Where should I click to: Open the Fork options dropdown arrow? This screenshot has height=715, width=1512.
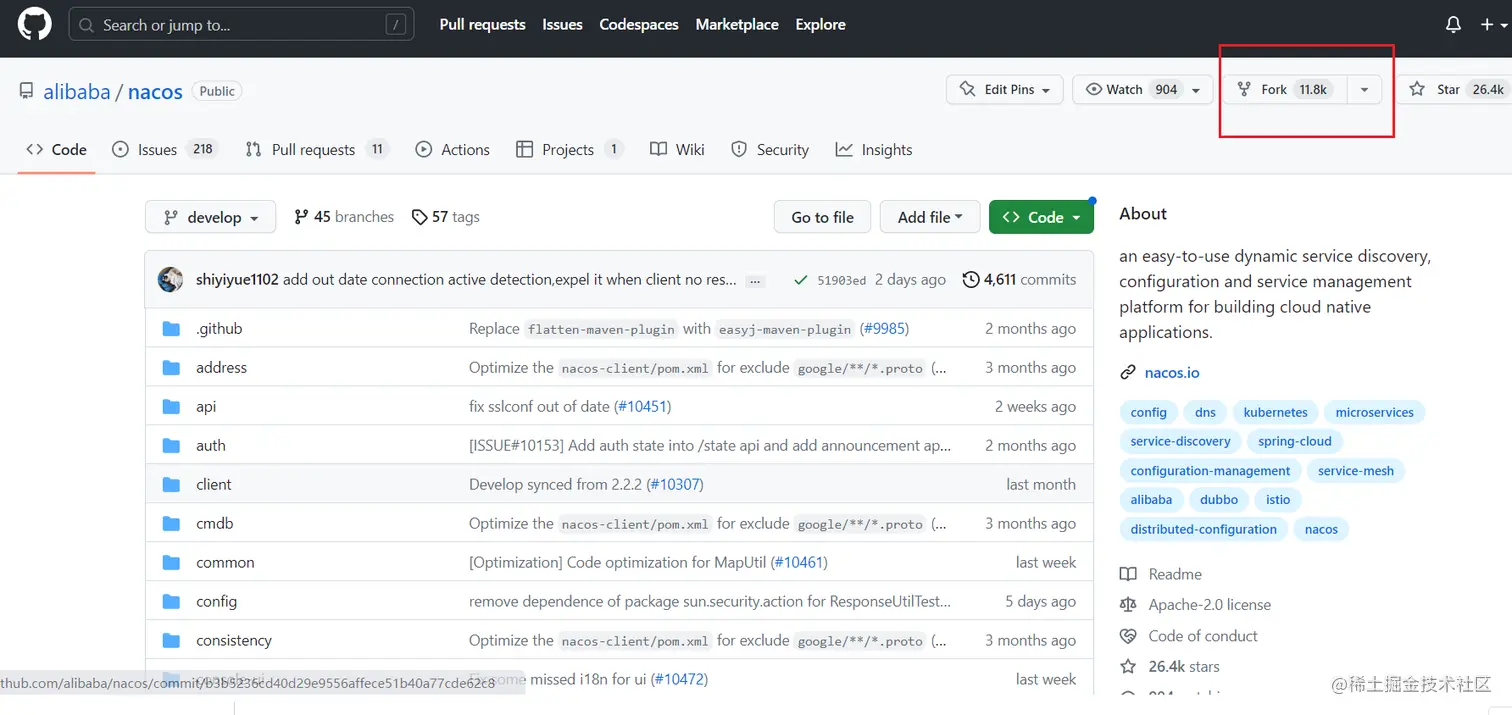pyautogui.click(x=1364, y=89)
